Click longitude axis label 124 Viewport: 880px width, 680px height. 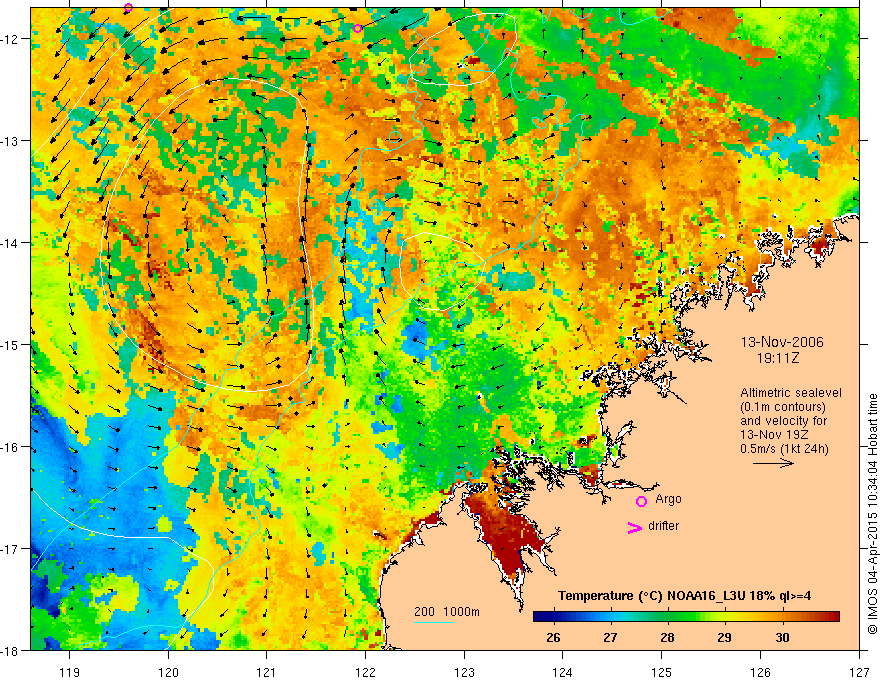563,672
